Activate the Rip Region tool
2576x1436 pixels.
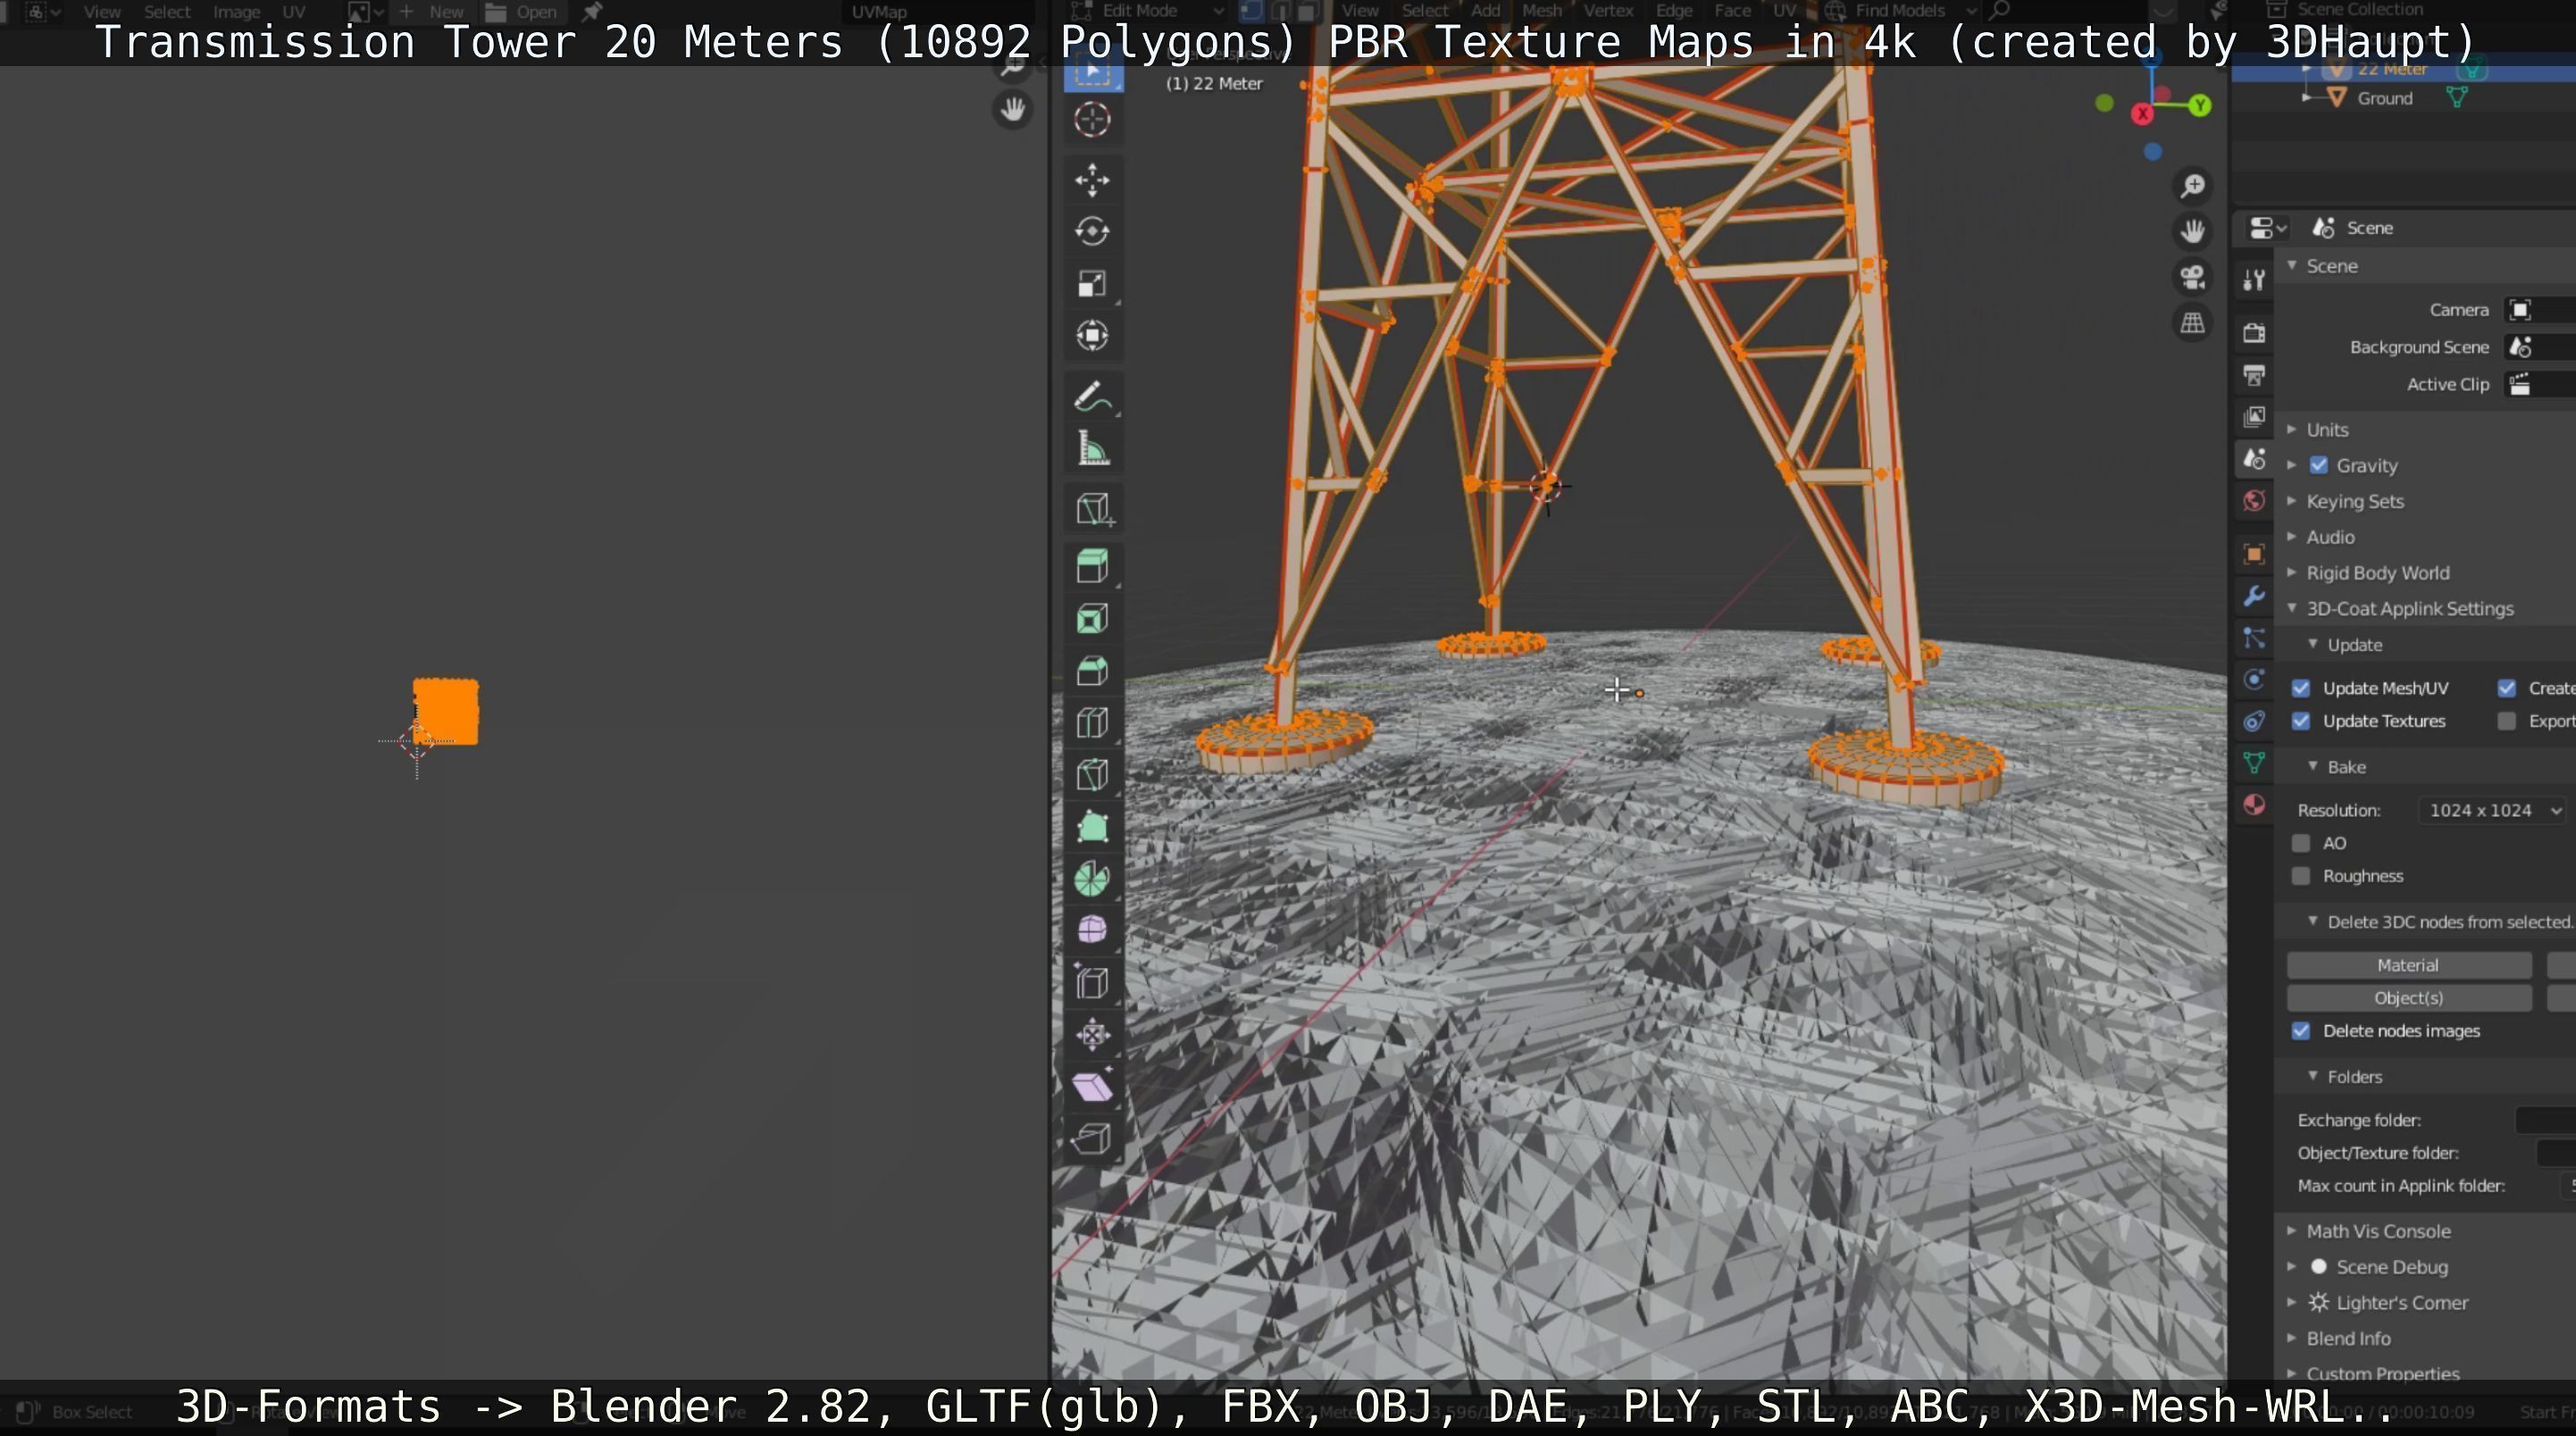click(1092, 1138)
